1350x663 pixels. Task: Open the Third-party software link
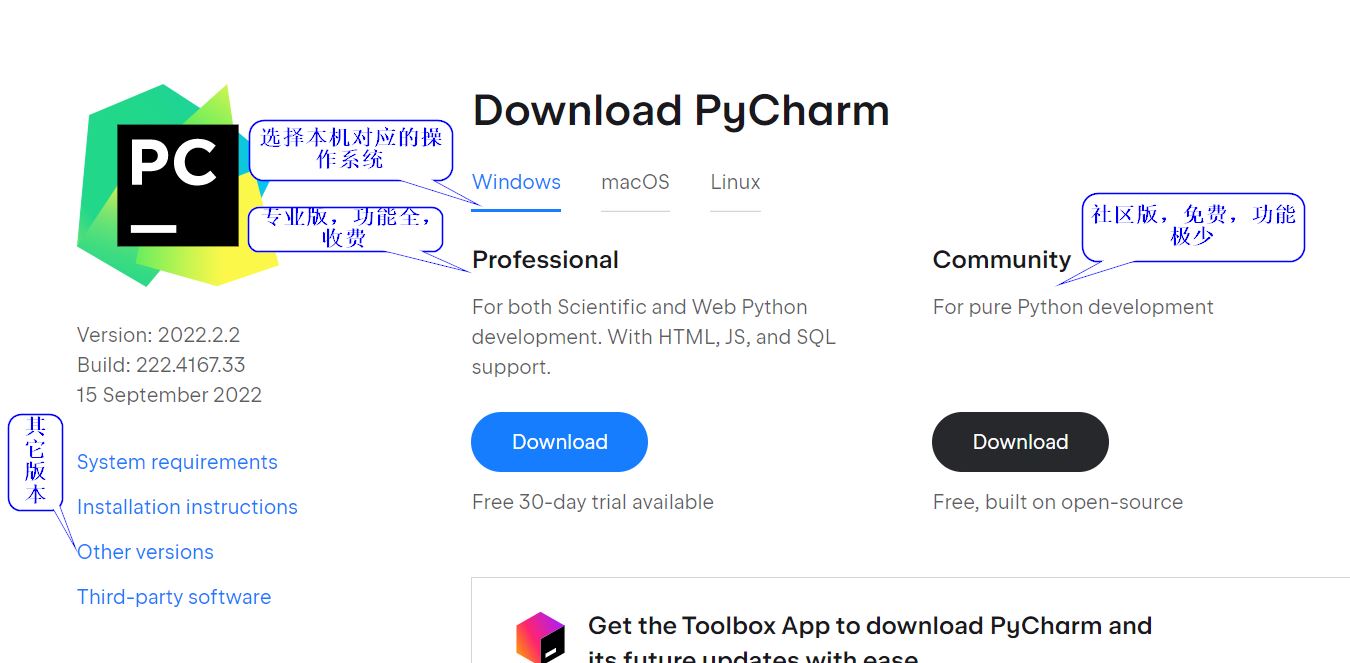click(x=174, y=597)
